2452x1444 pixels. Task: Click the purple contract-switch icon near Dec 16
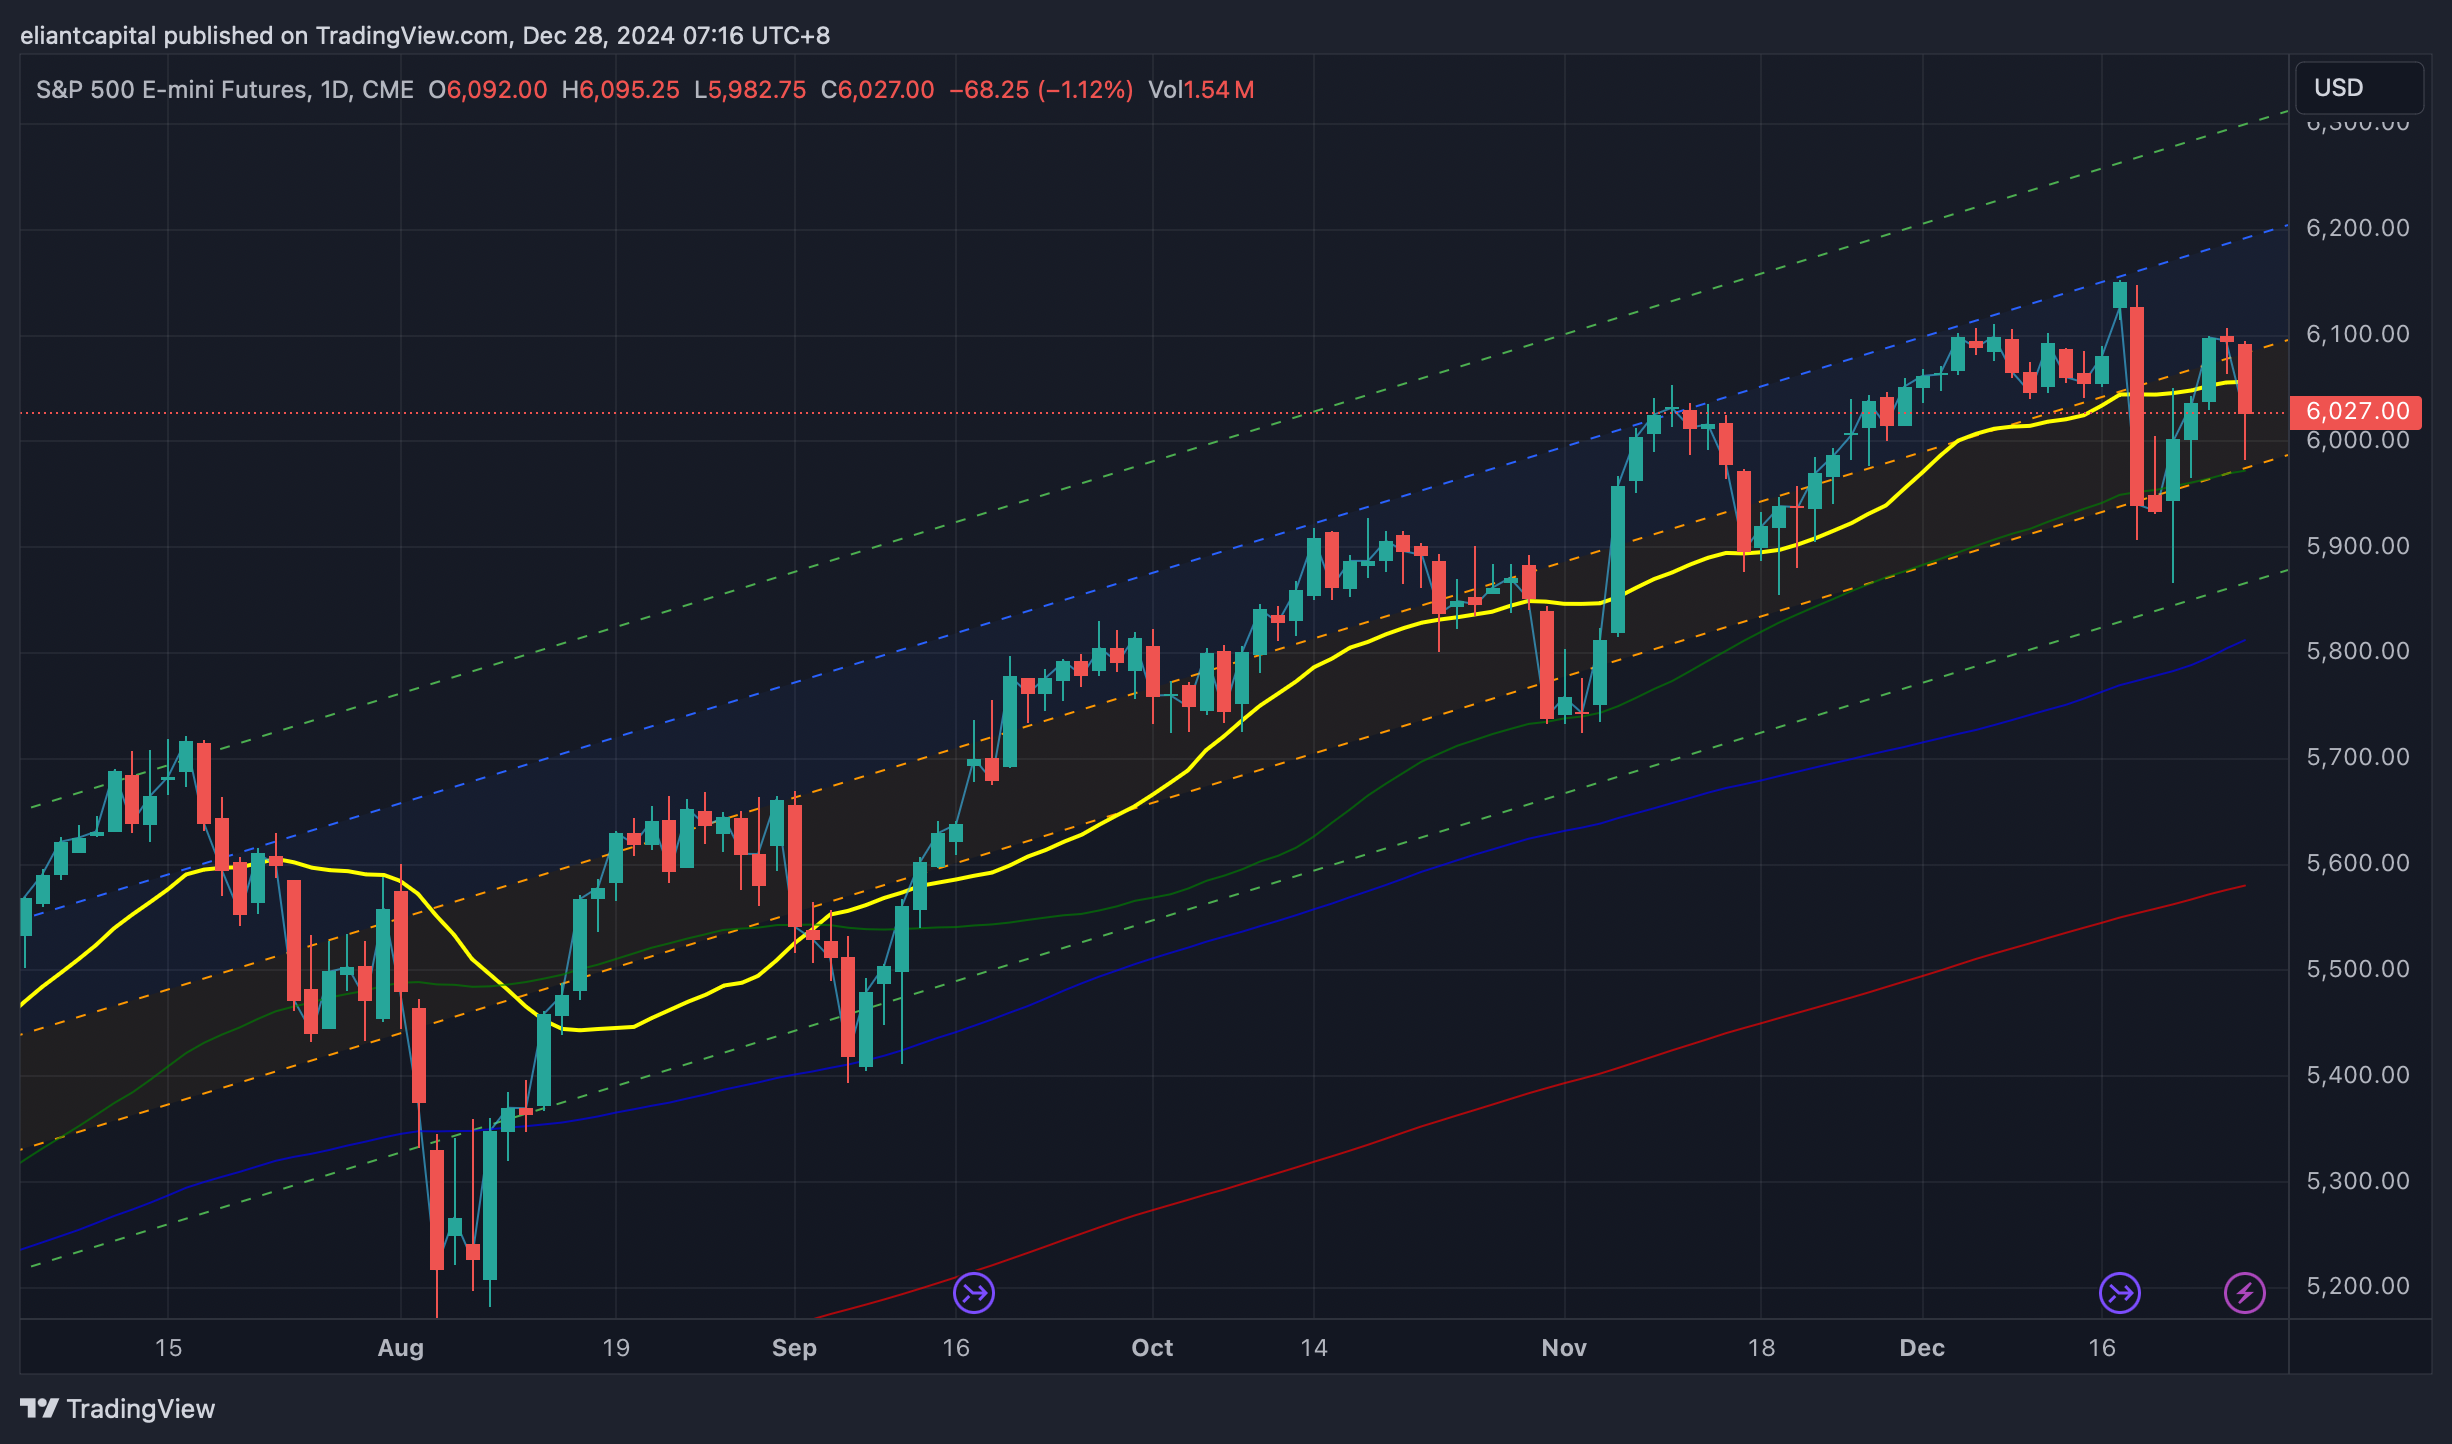[2119, 1293]
